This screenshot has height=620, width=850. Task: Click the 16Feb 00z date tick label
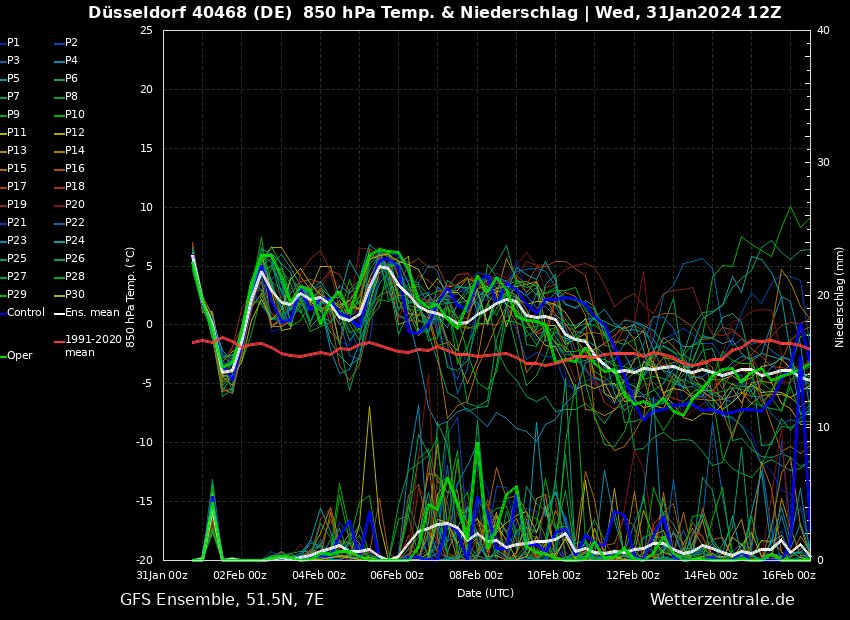tap(790, 575)
